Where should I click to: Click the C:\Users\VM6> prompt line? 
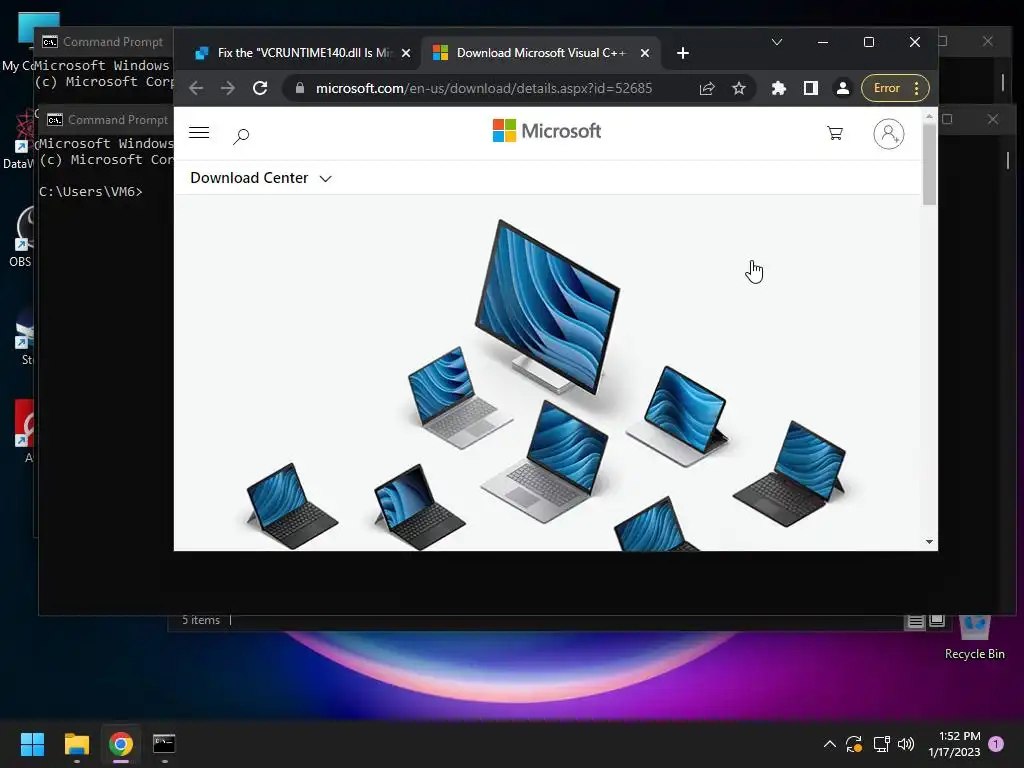[91, 191]
